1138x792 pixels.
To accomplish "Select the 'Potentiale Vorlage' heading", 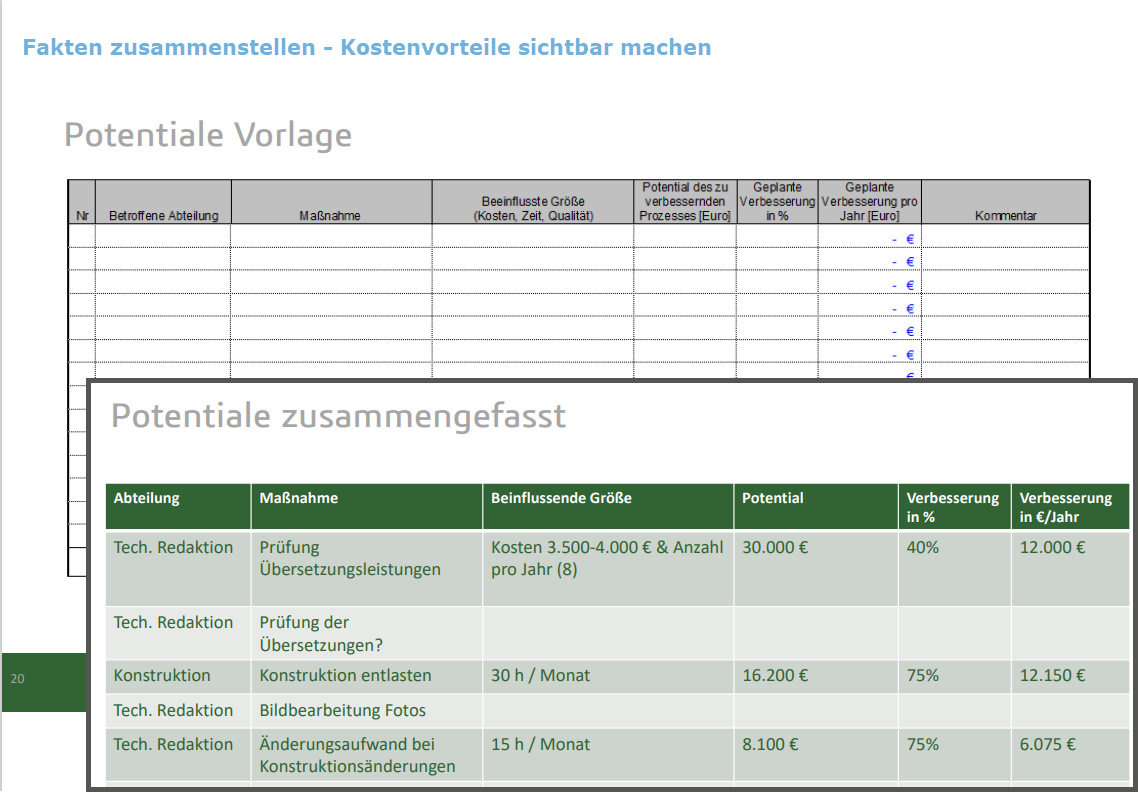I will coord(208,135).
